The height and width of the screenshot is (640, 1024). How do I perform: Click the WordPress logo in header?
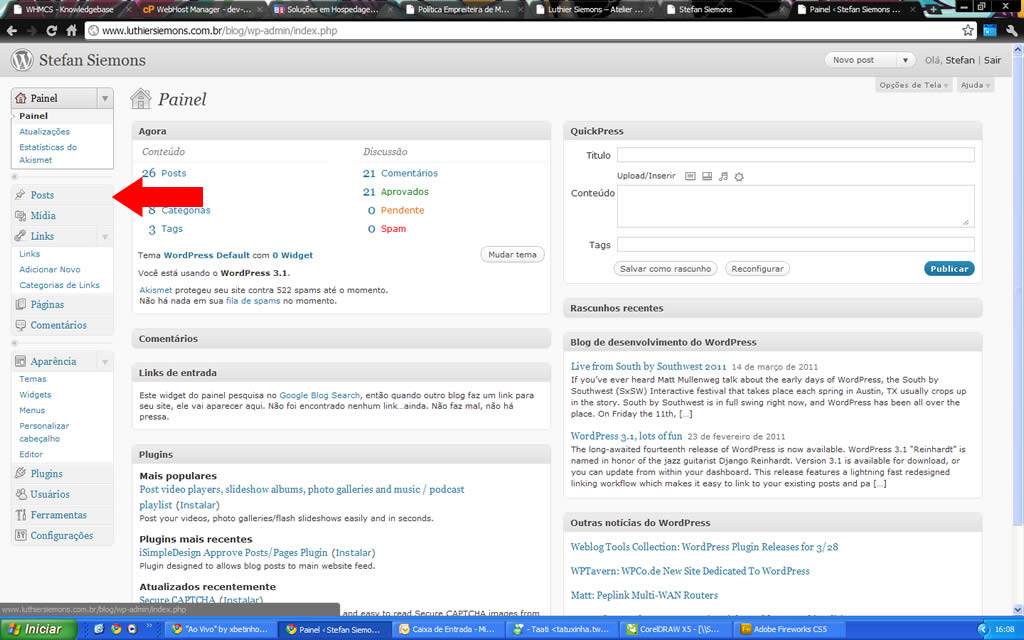click(22, 60)
